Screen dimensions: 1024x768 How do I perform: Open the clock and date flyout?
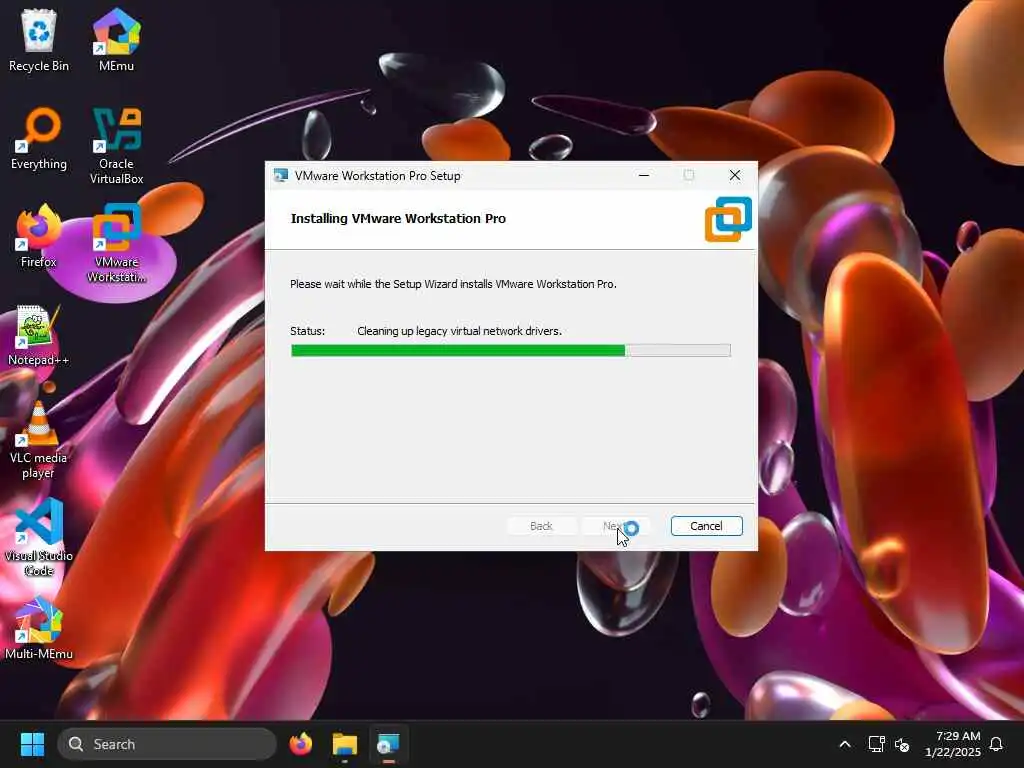click(x=952, y=744)
